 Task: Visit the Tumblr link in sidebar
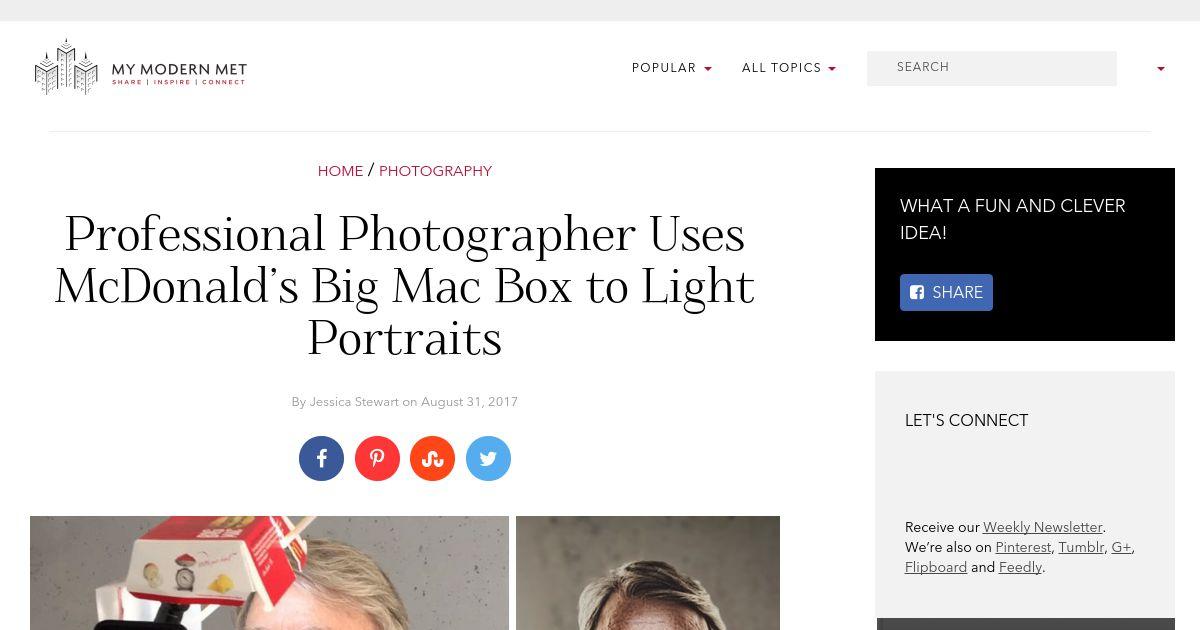(x=1081, y=547)
